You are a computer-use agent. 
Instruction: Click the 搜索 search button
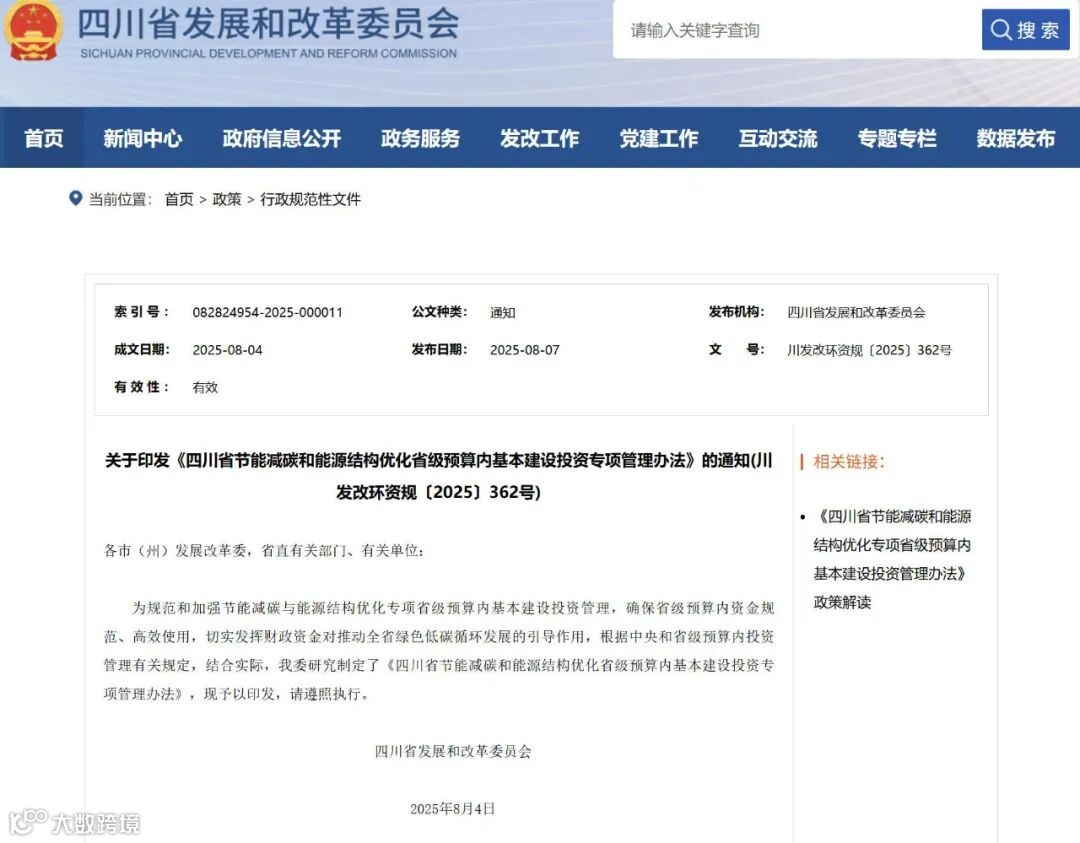pyautogui.click(x=1025, y=30)
